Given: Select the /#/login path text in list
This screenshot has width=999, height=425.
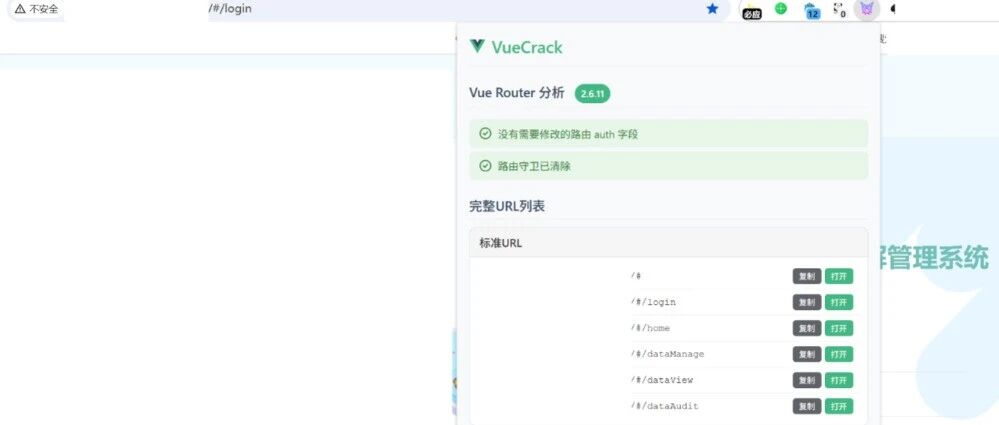Looking at the screenshot, I should (x=653, y=302).
